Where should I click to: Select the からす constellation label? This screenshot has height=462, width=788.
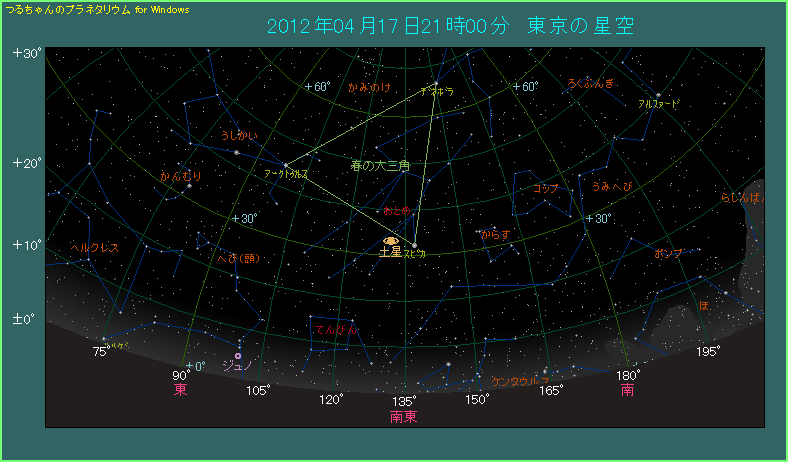click(494, 234)
